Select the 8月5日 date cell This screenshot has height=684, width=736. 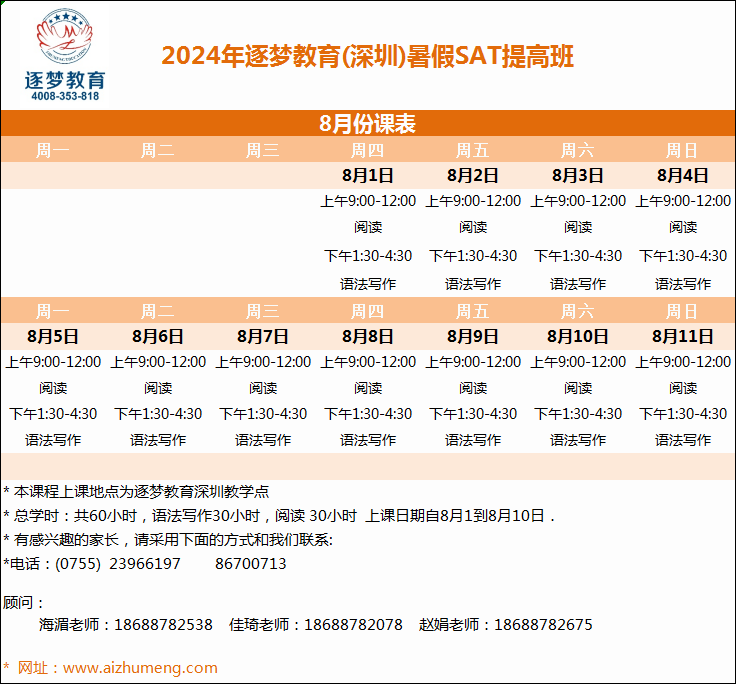click(53, 337)
